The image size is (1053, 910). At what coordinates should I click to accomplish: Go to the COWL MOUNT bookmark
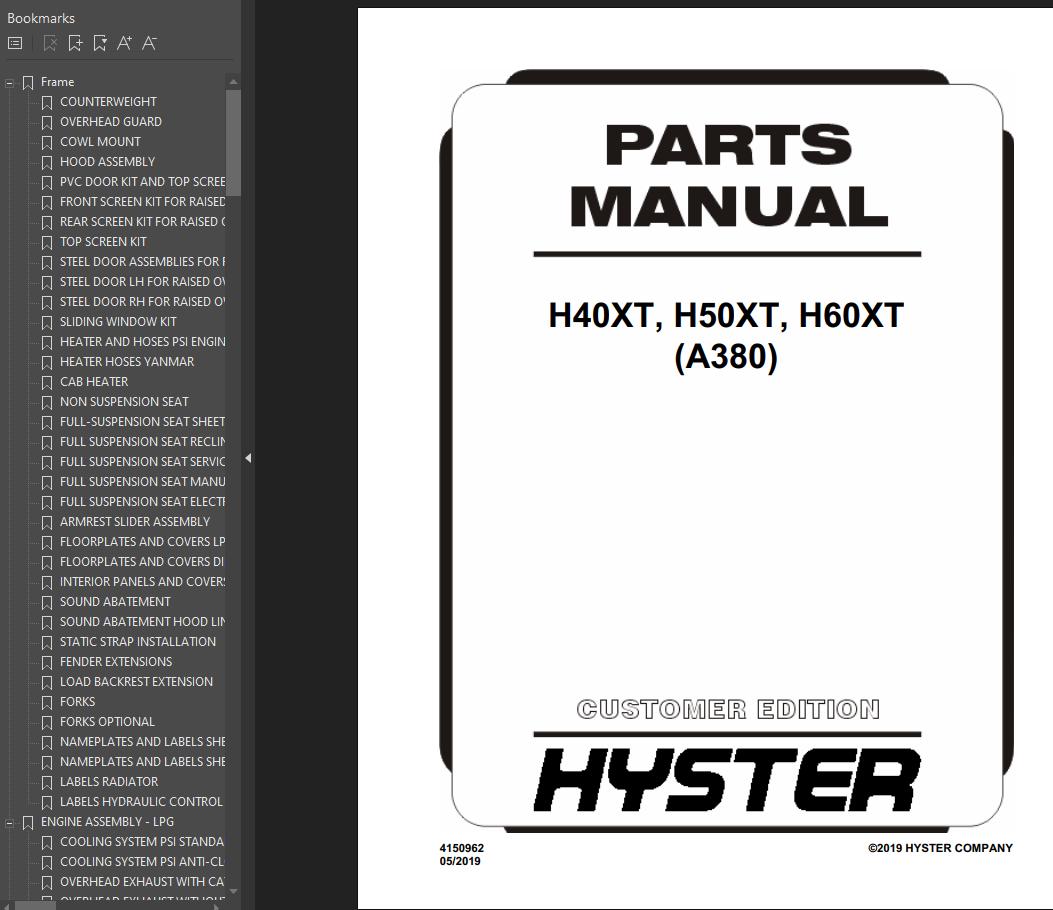click(100, 142)
